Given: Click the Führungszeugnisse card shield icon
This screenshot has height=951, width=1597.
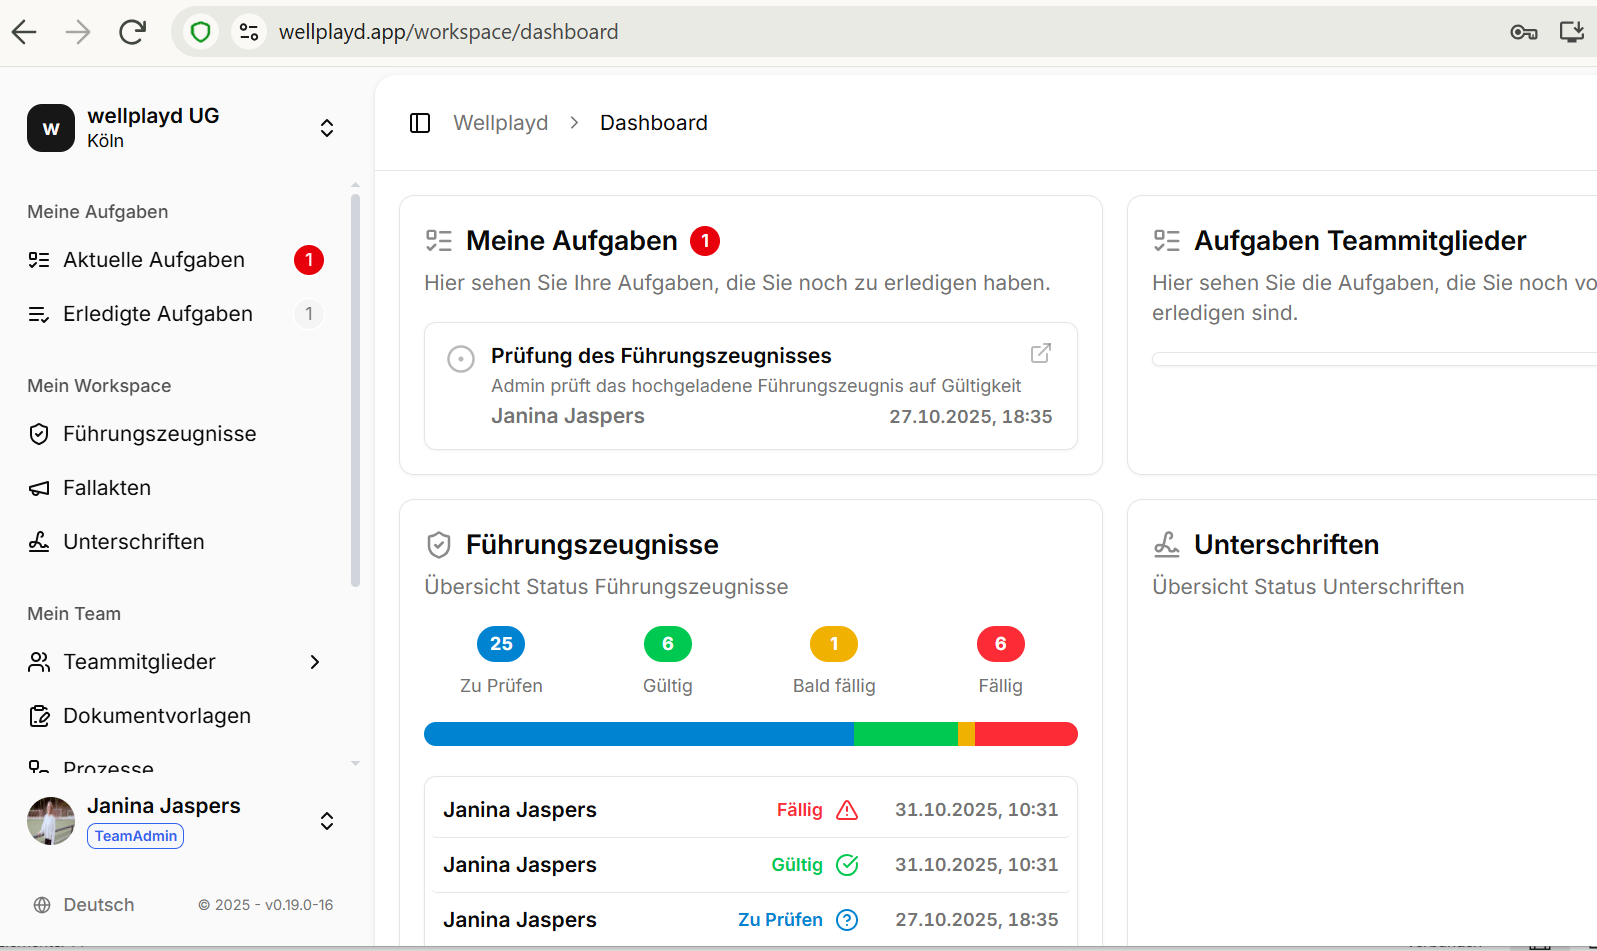Looking at the screenshot, I should pos(439,545).
